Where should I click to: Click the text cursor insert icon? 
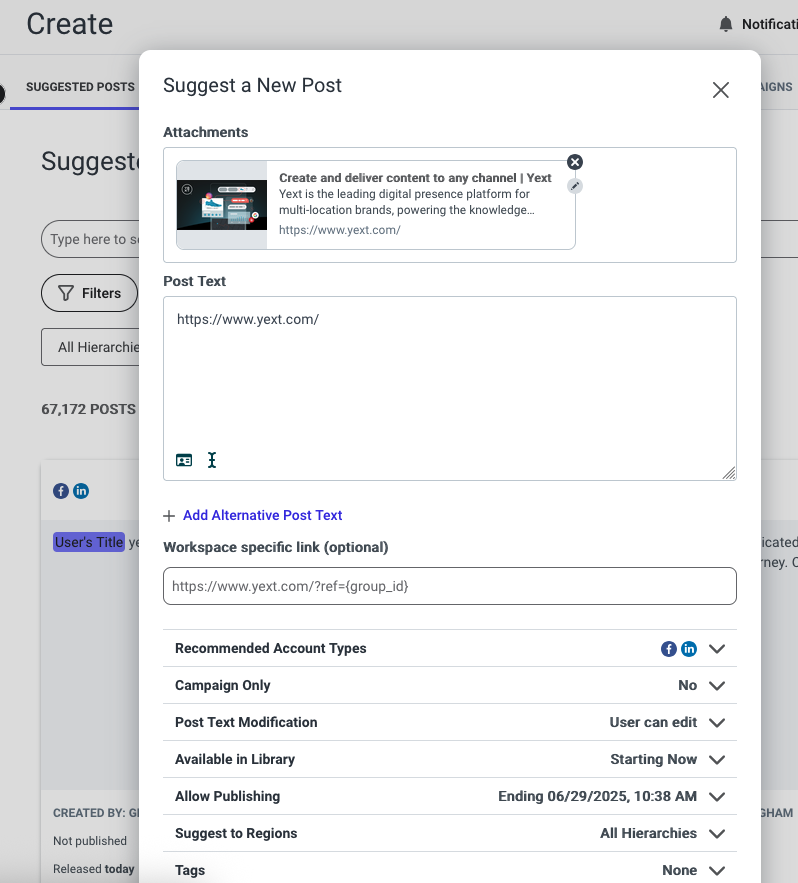tap(212, 460)
